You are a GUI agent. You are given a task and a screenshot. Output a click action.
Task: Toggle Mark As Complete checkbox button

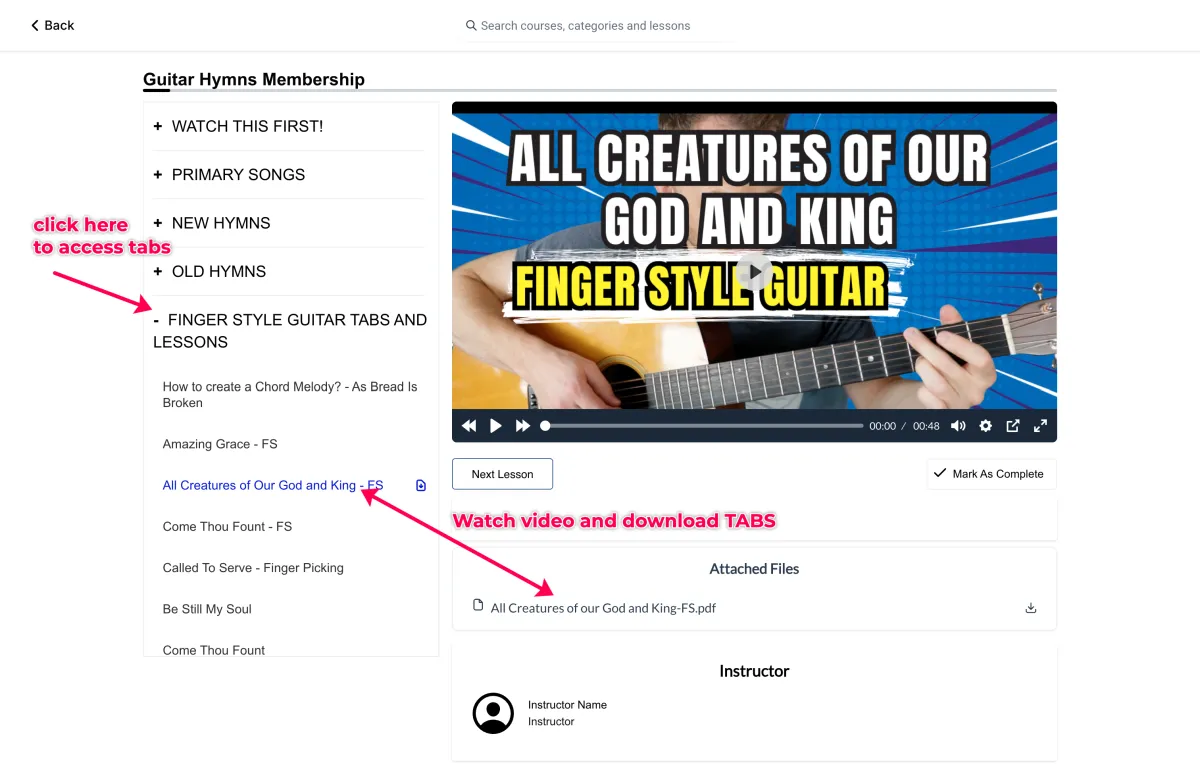pyautogui.click(x=991, y=474)
